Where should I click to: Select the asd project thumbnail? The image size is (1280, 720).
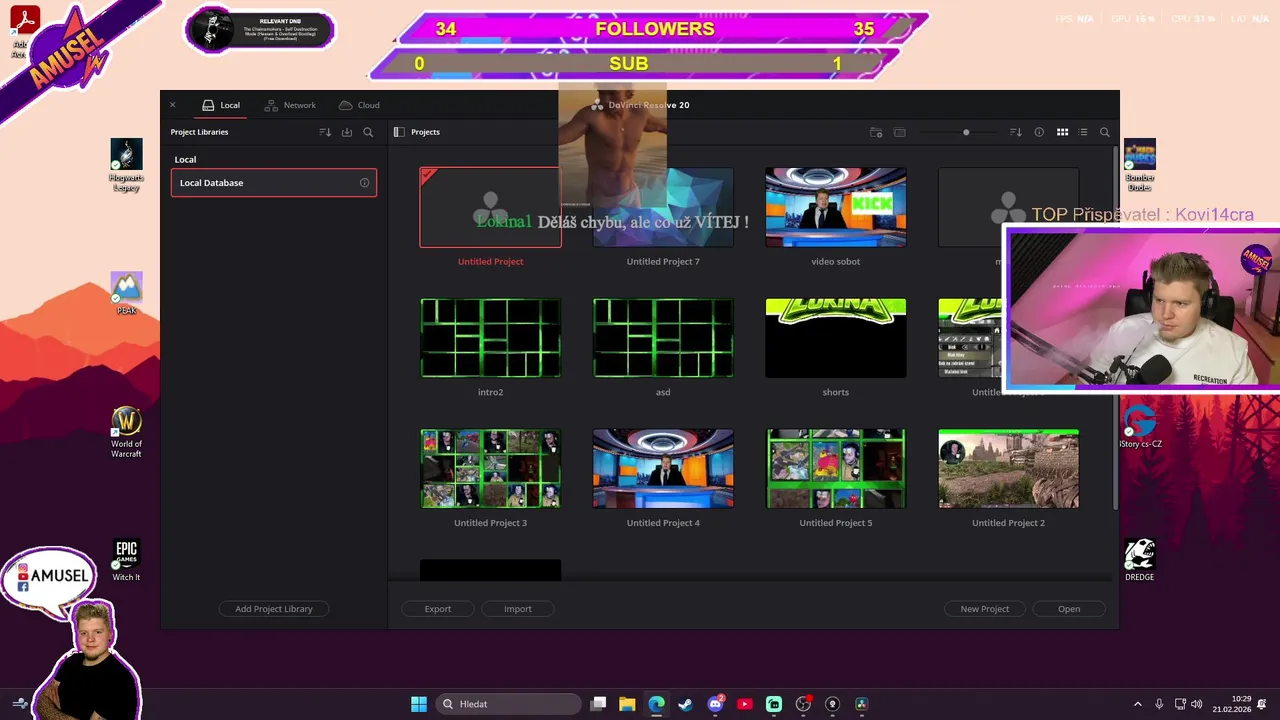point(663,338)
